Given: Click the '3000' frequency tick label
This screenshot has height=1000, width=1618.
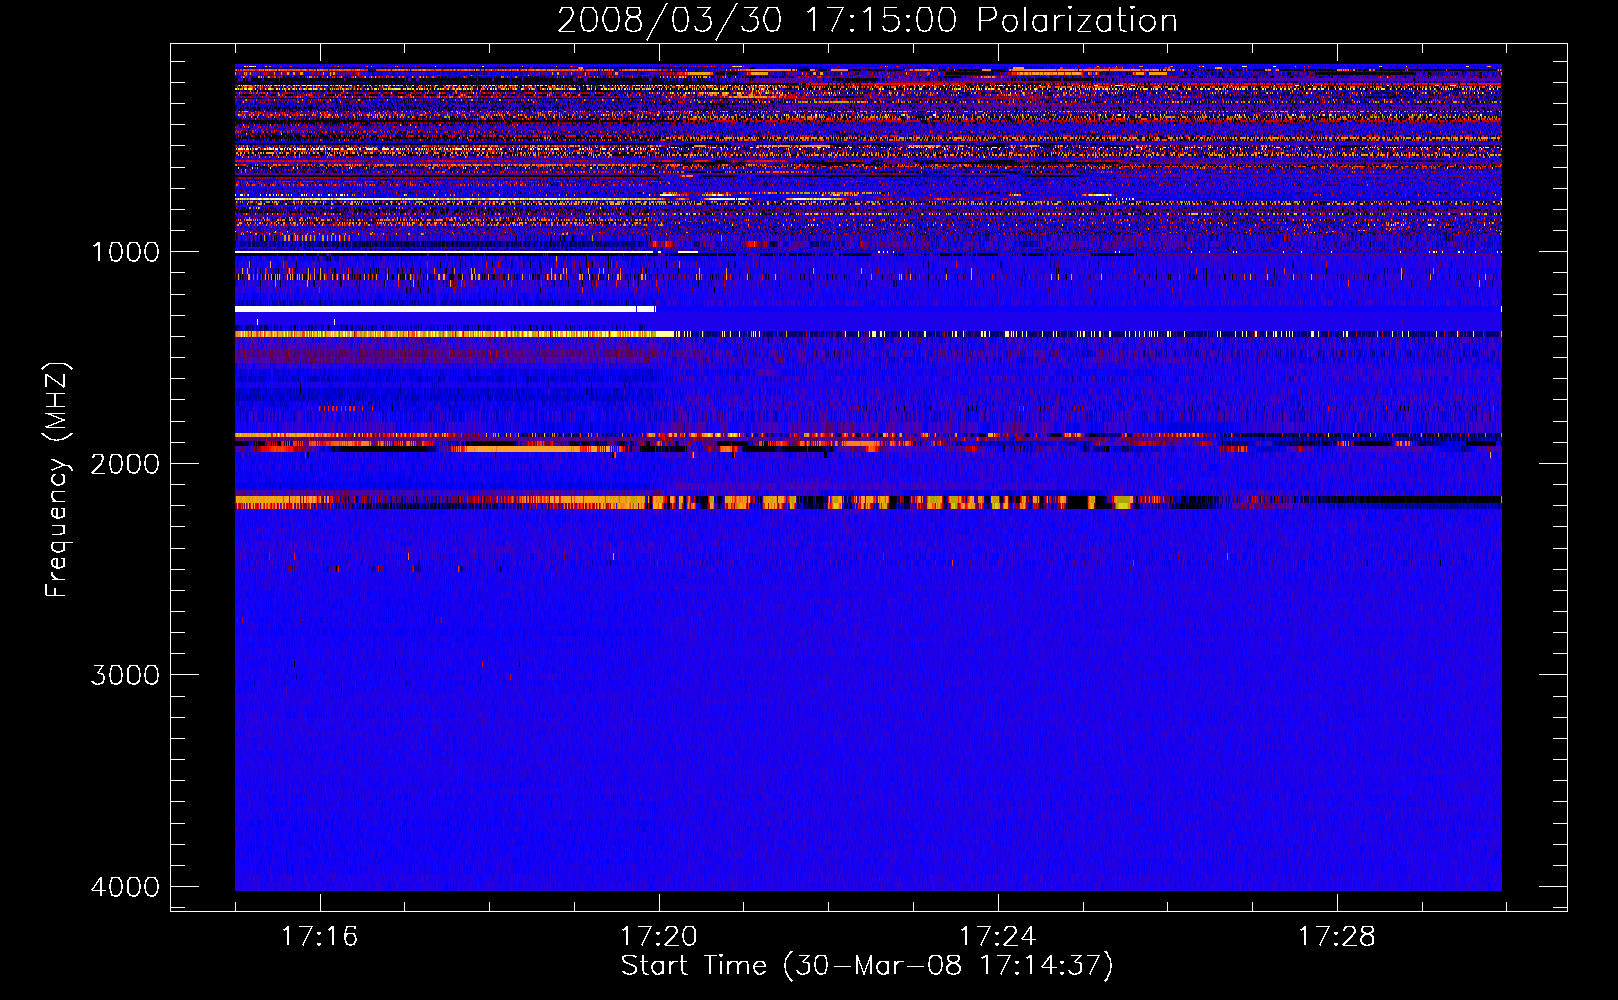Looking at the screenshot, I should (x=125, y=675).
